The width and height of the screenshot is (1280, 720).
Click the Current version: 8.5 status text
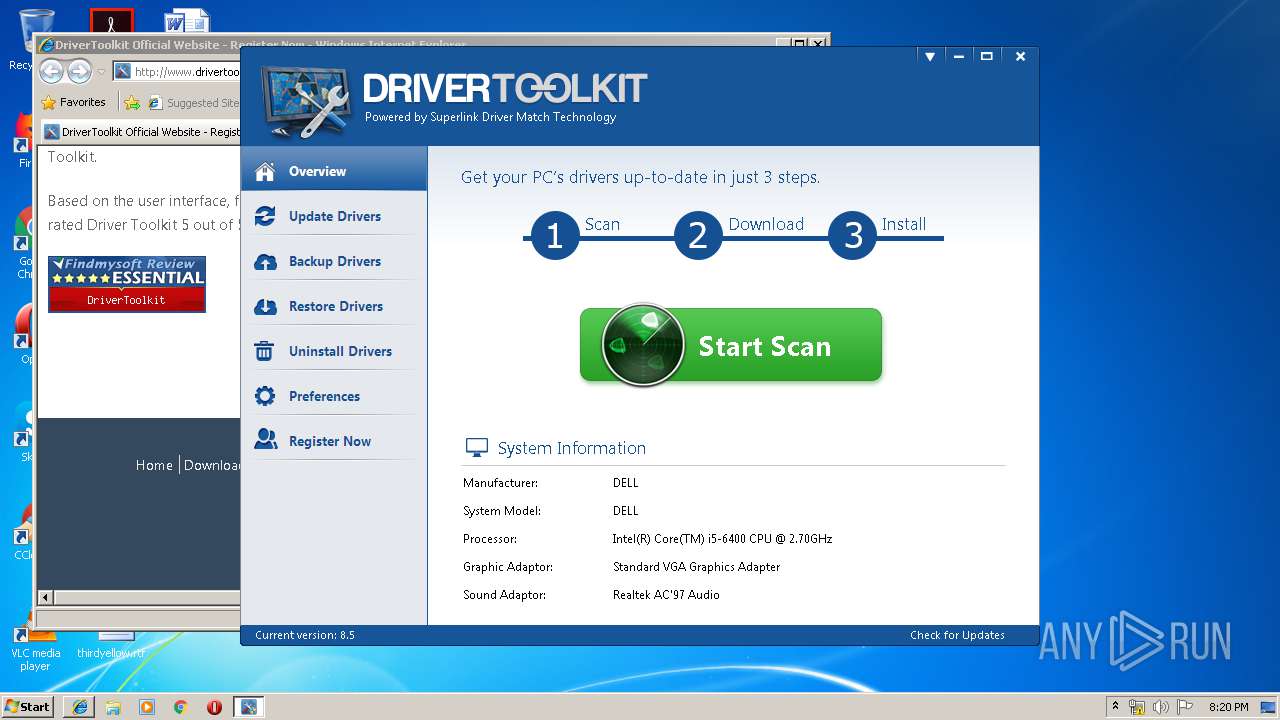(x=305, y=635)
